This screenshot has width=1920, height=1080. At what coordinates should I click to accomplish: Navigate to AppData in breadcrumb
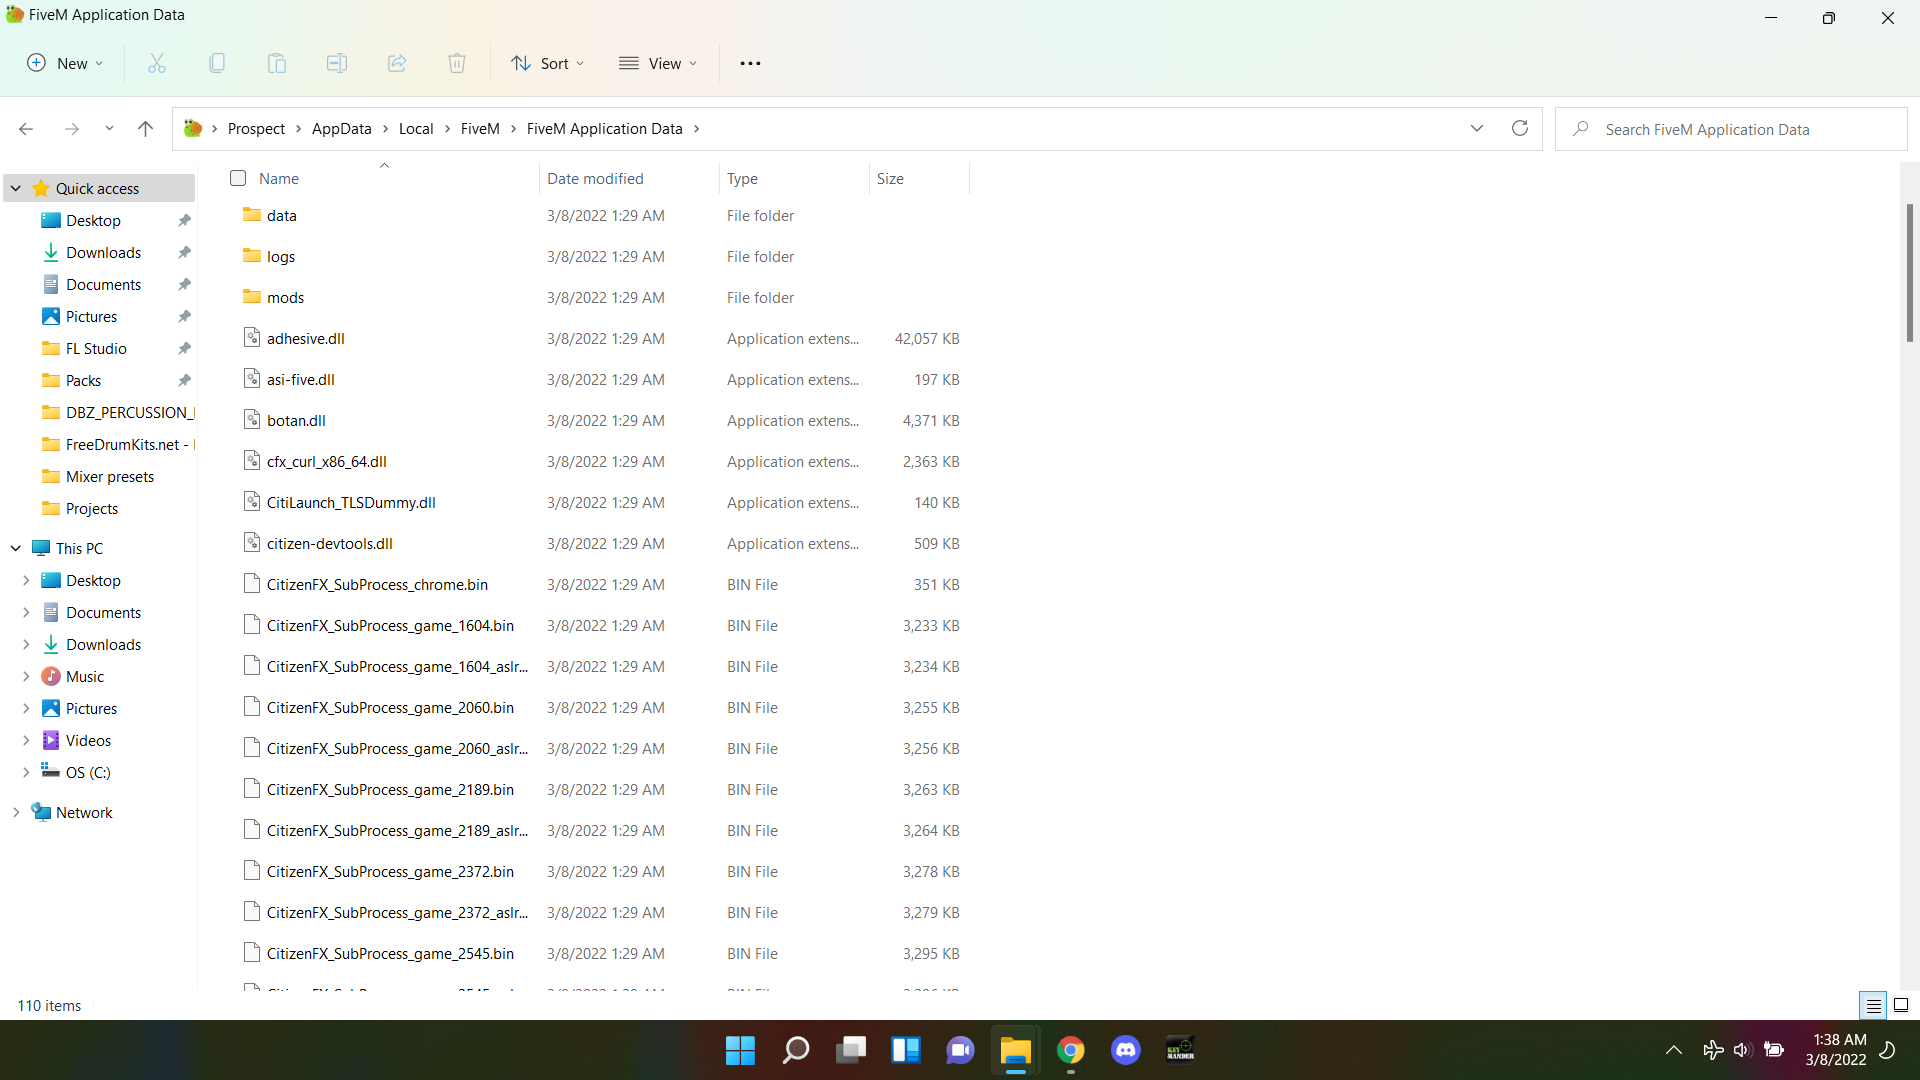[x=341, y=129]
